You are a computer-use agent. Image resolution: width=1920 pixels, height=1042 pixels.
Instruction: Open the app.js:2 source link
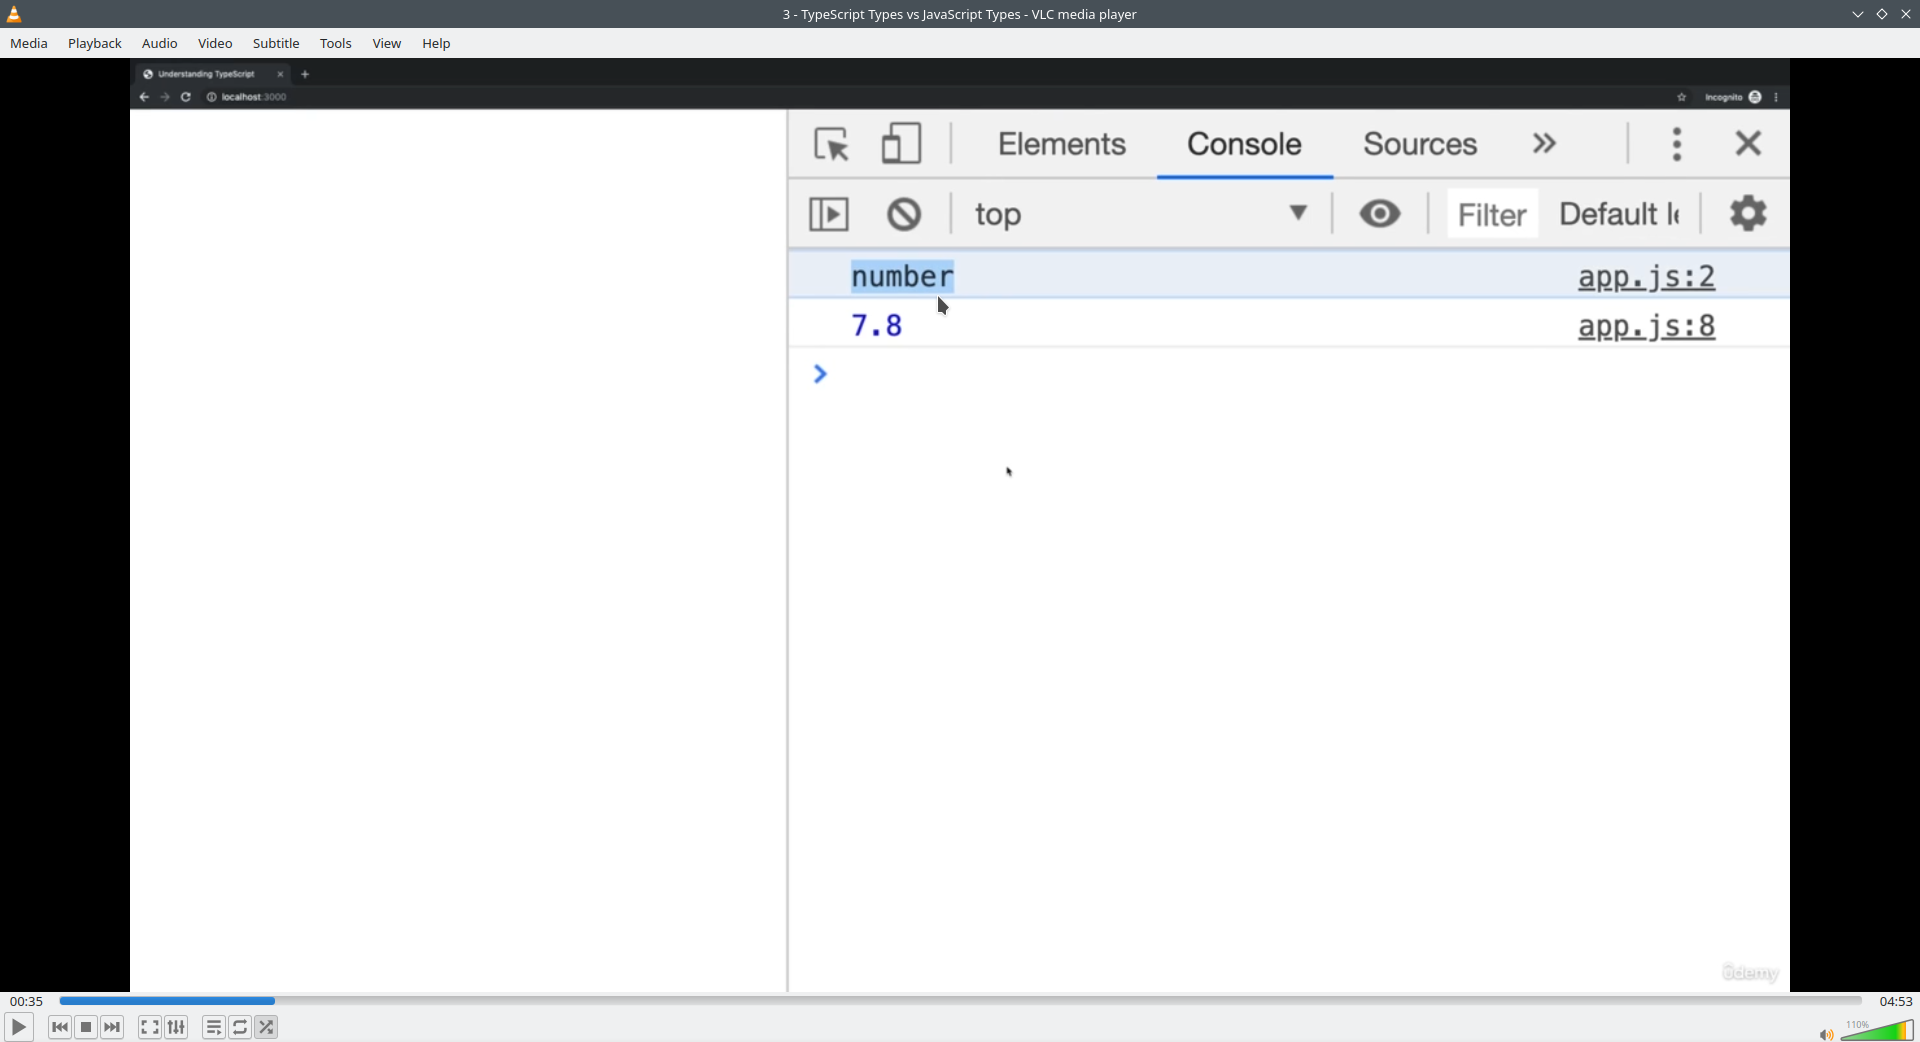coord(1646,277)
